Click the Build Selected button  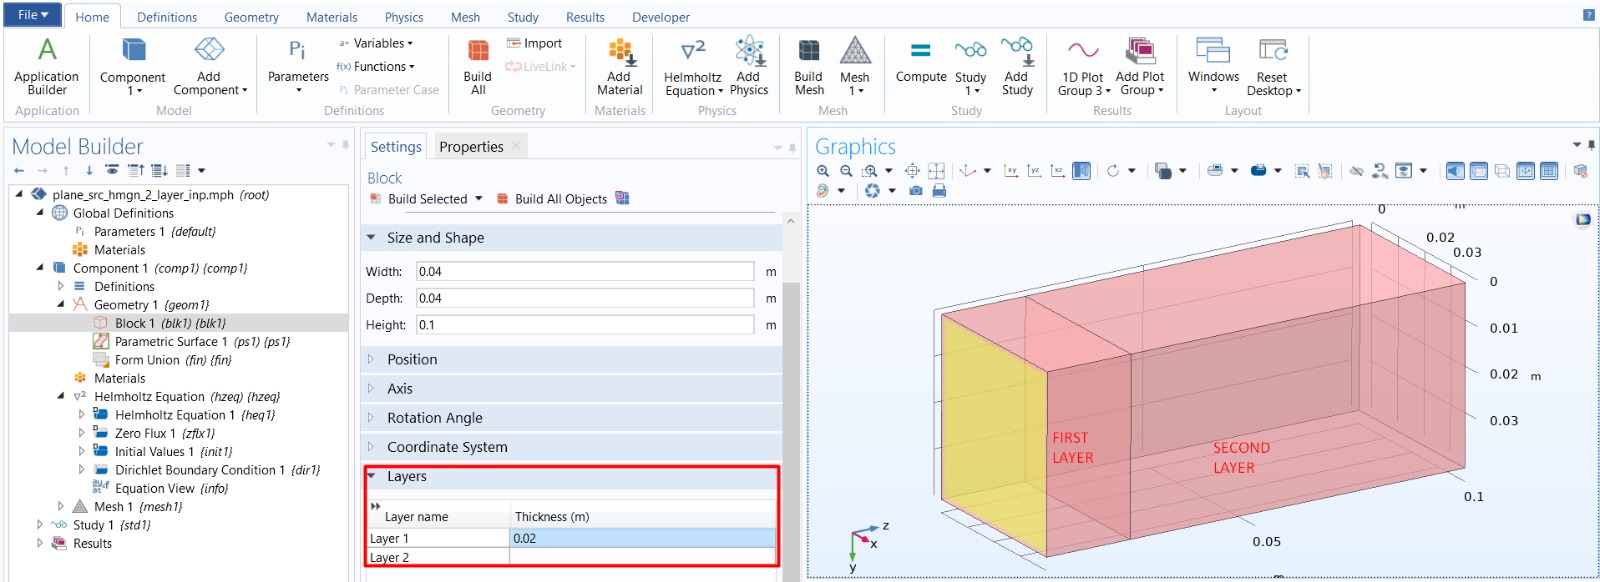pyautogui.click(x=426, y=199)
